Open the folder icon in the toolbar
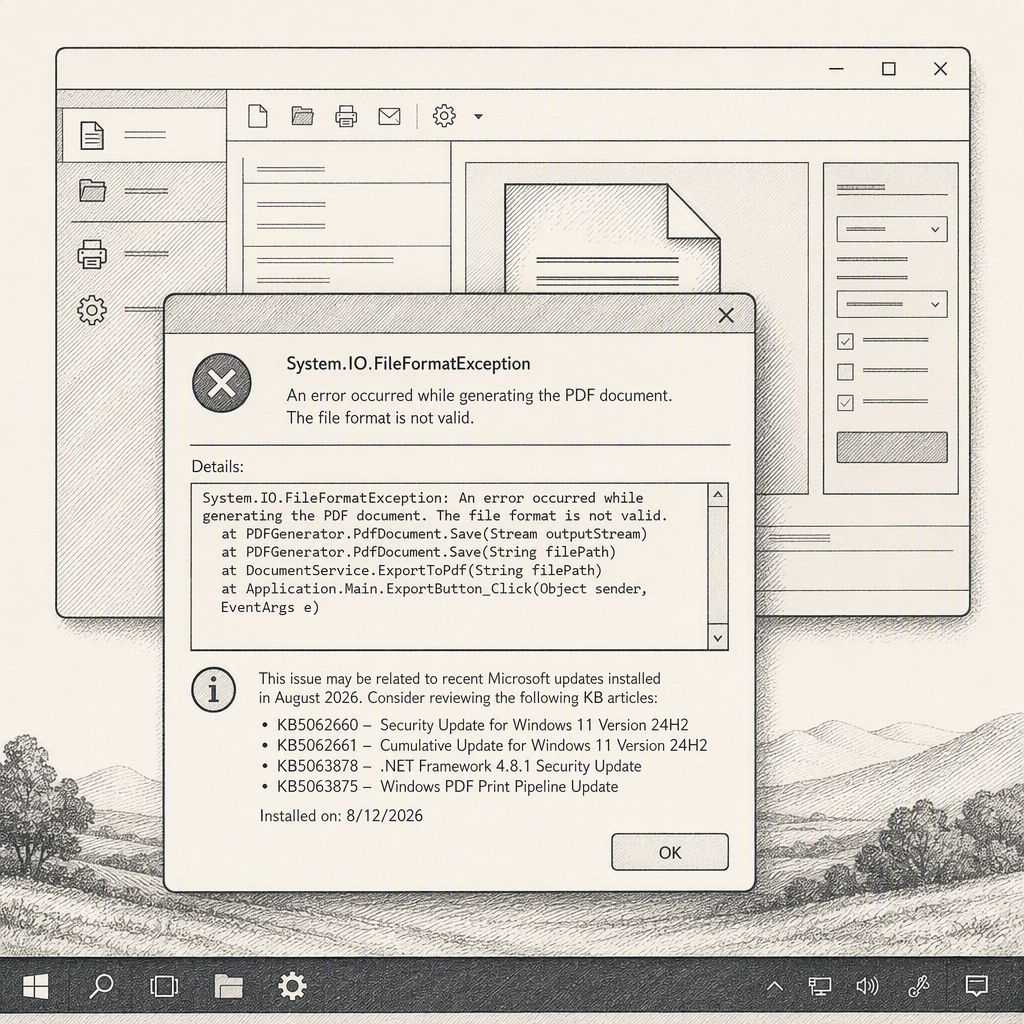This screenshot has width=1024, height=1024. 302,116
